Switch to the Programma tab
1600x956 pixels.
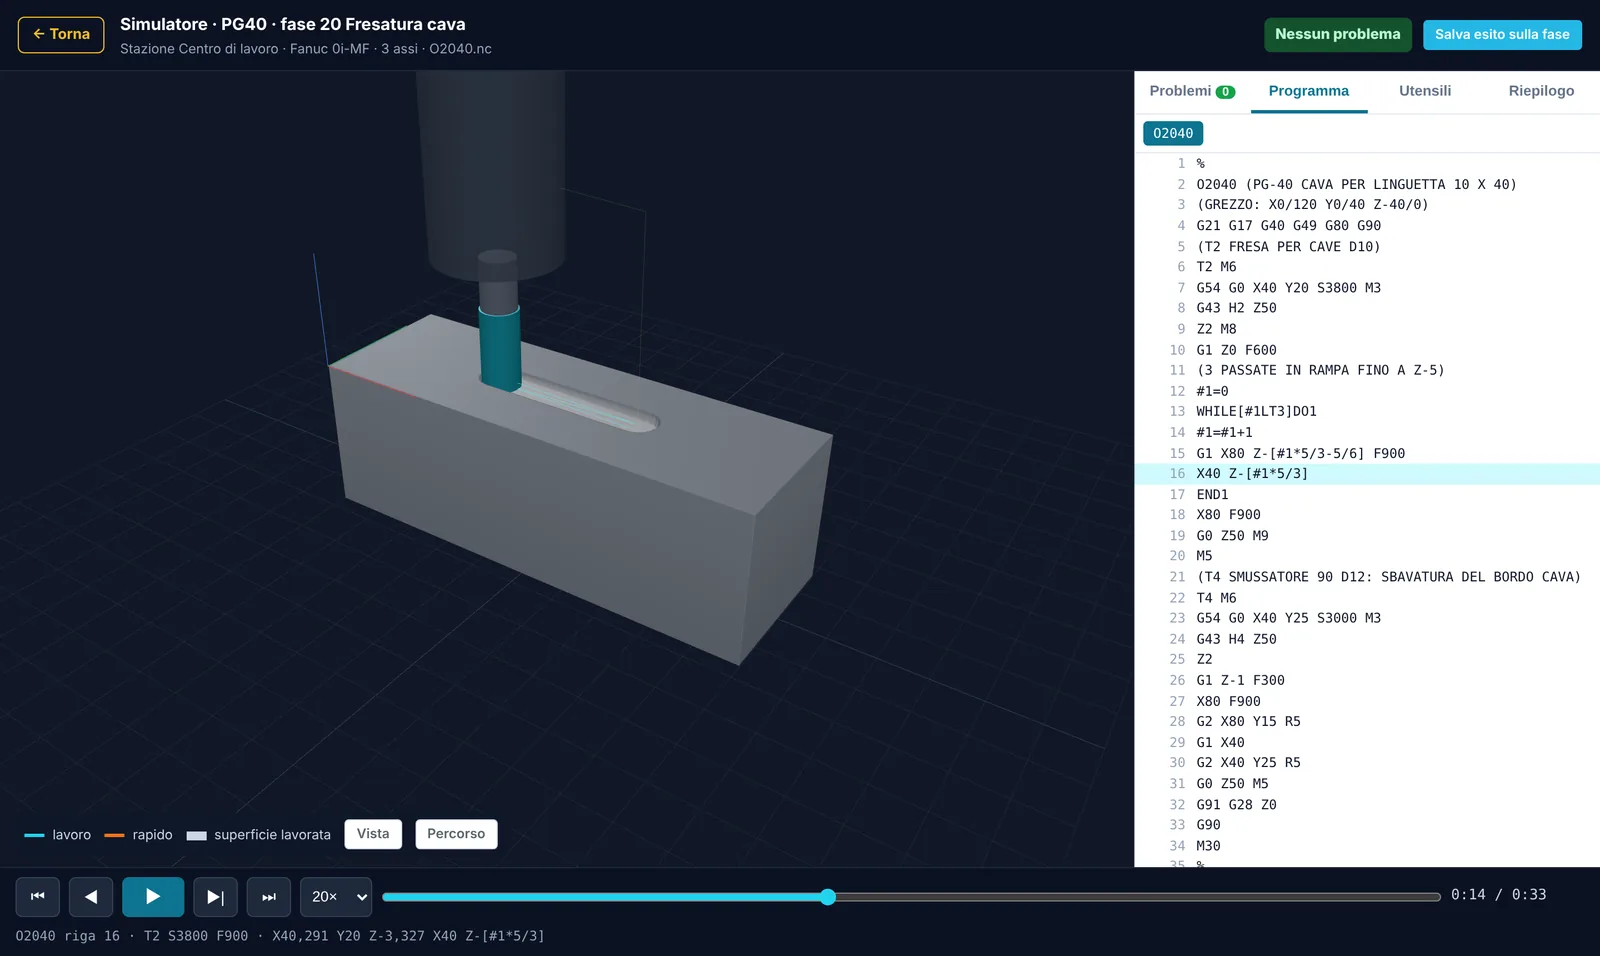[x=1309, y=91]
